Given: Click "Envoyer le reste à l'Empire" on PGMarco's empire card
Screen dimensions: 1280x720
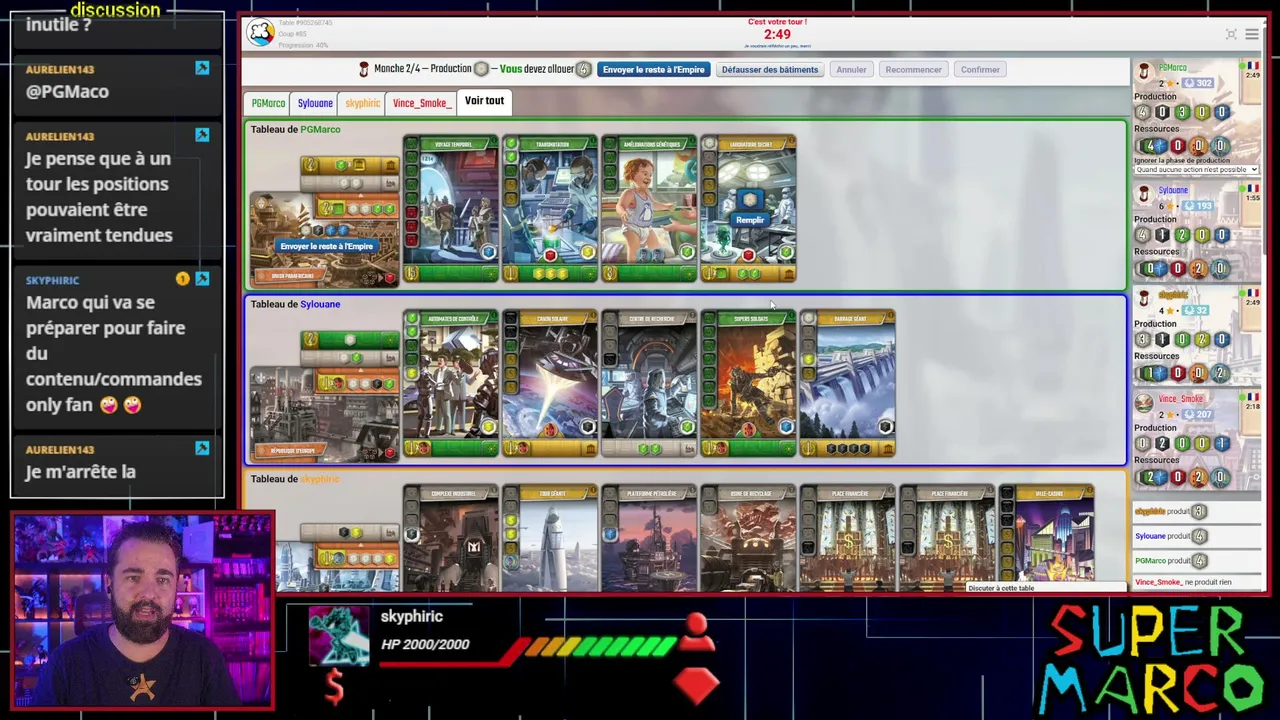Looking at the screenshot, I should click(326, 246).
